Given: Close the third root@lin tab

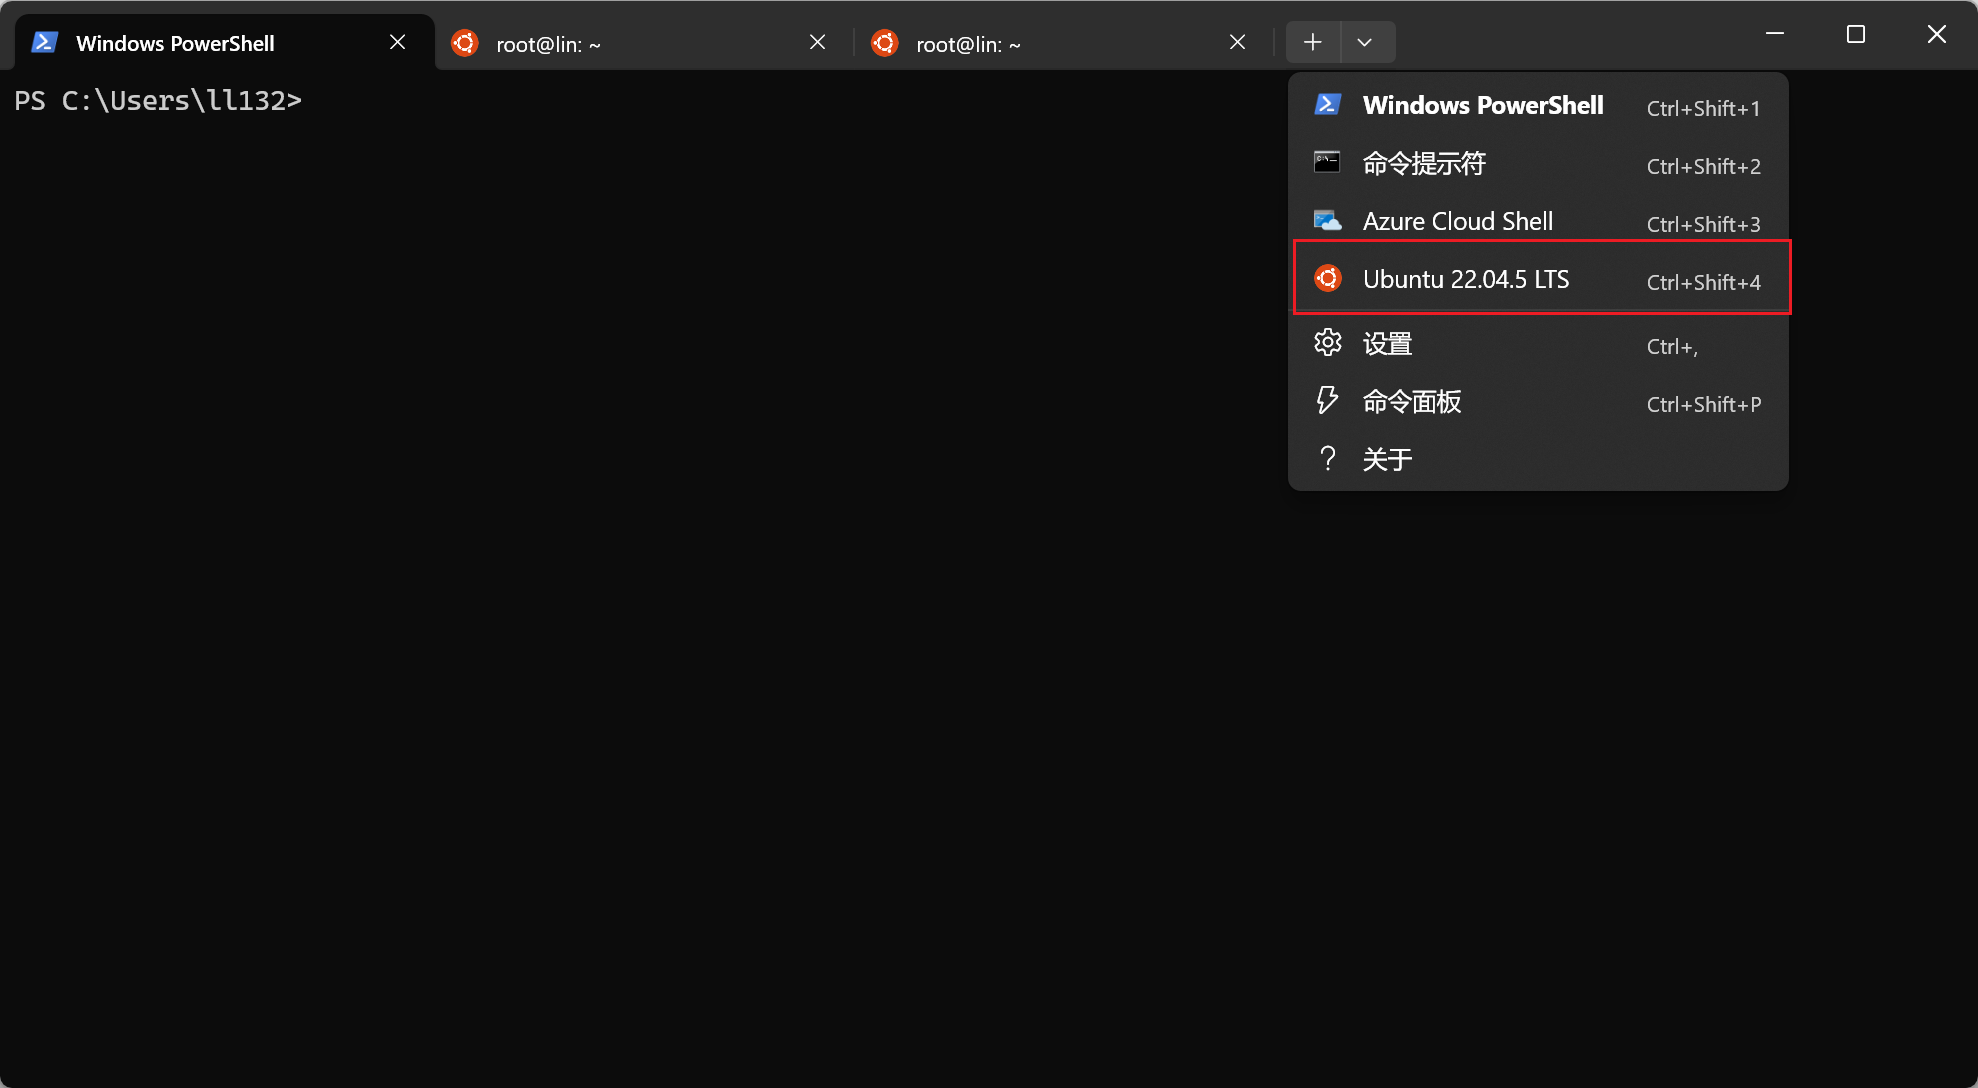Looking at the screenshot, I should coord(1237,42).
